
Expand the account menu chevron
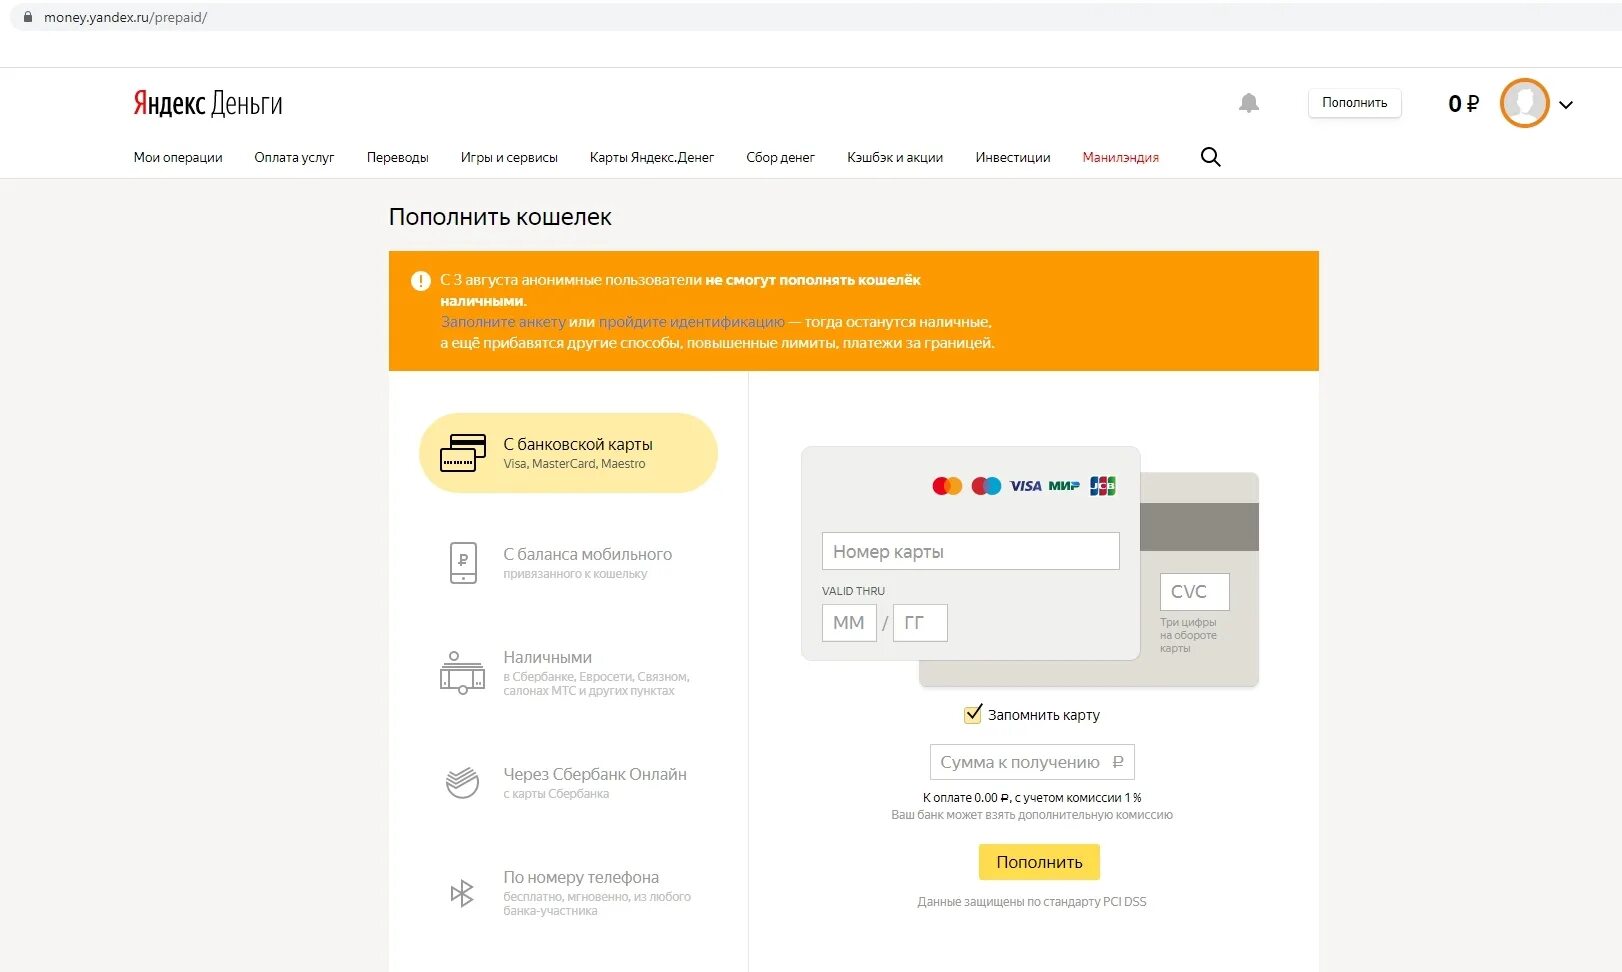tap(1566, 105)
